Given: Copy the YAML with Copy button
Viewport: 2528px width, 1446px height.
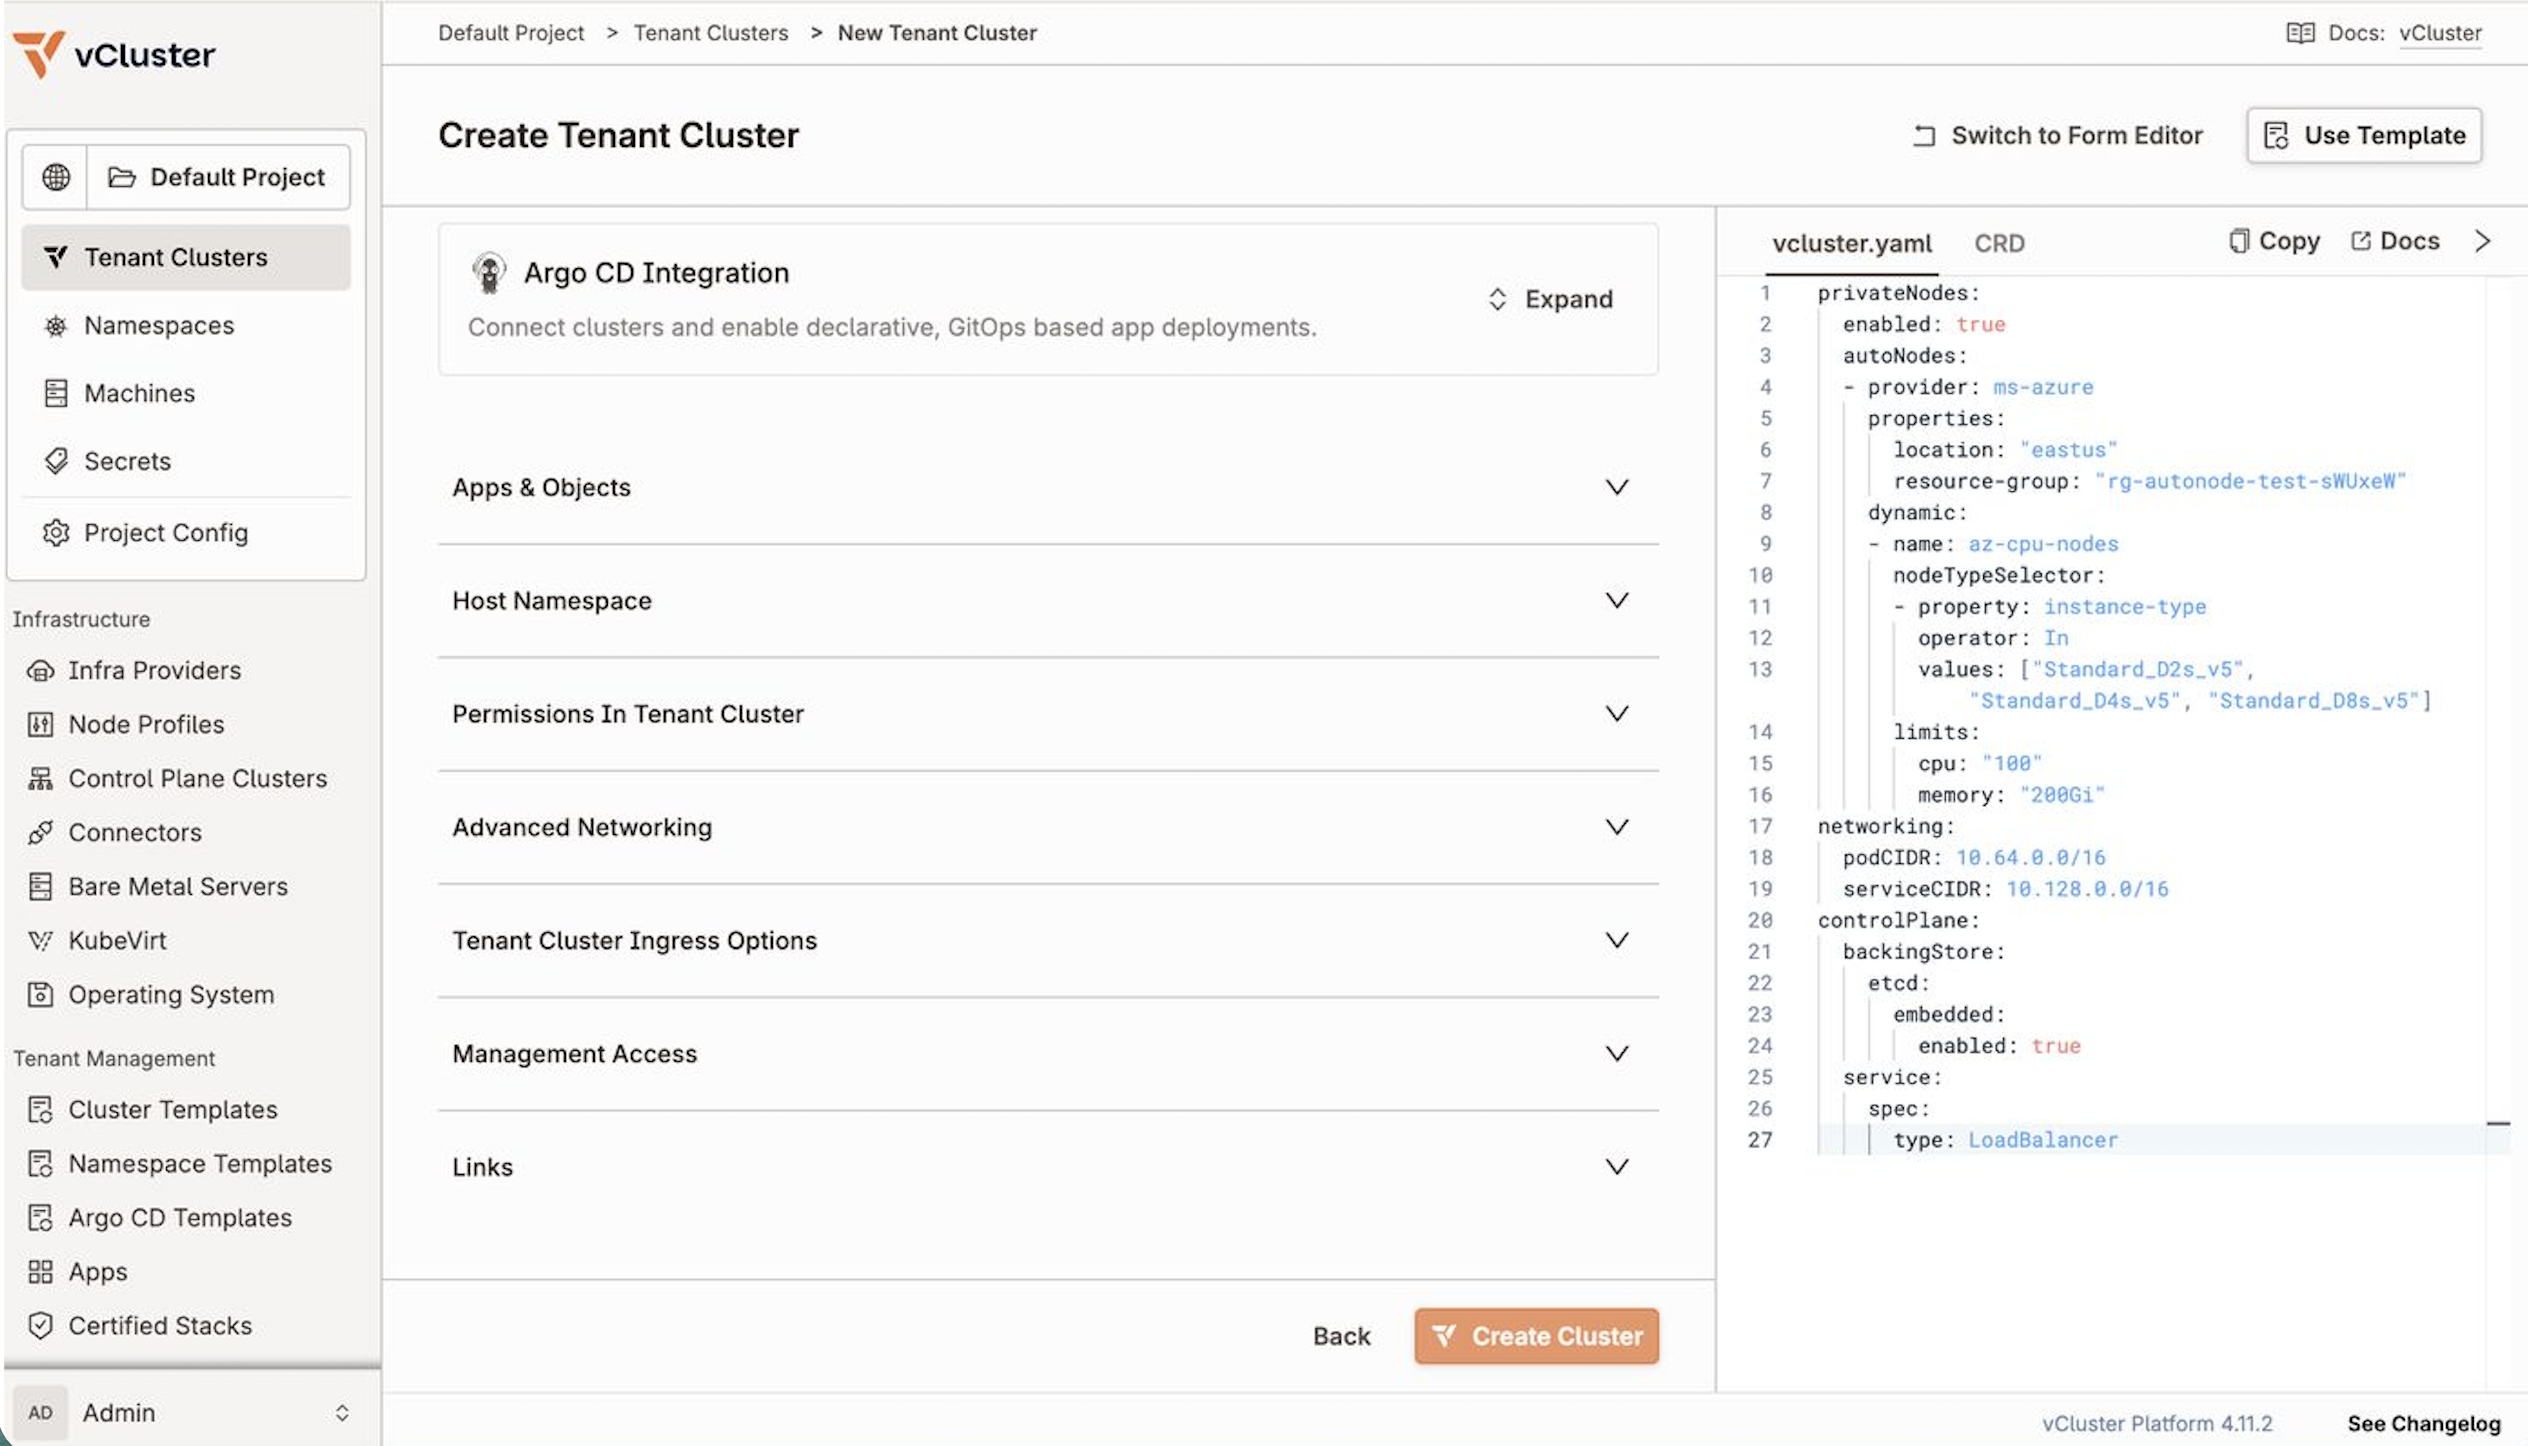Looking at the screenshot, I should 2274,241.
